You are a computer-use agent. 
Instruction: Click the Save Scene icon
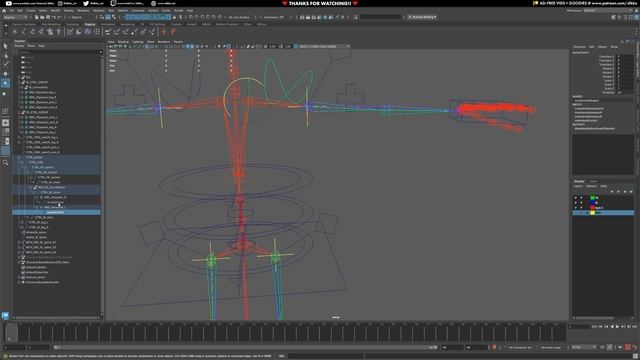tap(48, 17)
